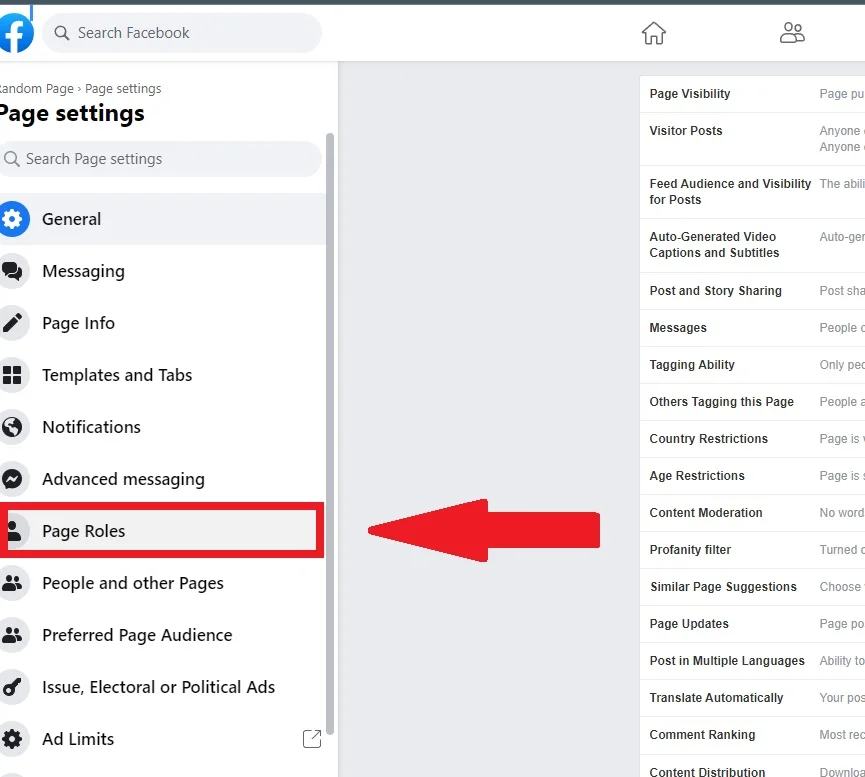Open the Facebook logo home link
This screenshot has height=777, width=865.
coord(16,33)
